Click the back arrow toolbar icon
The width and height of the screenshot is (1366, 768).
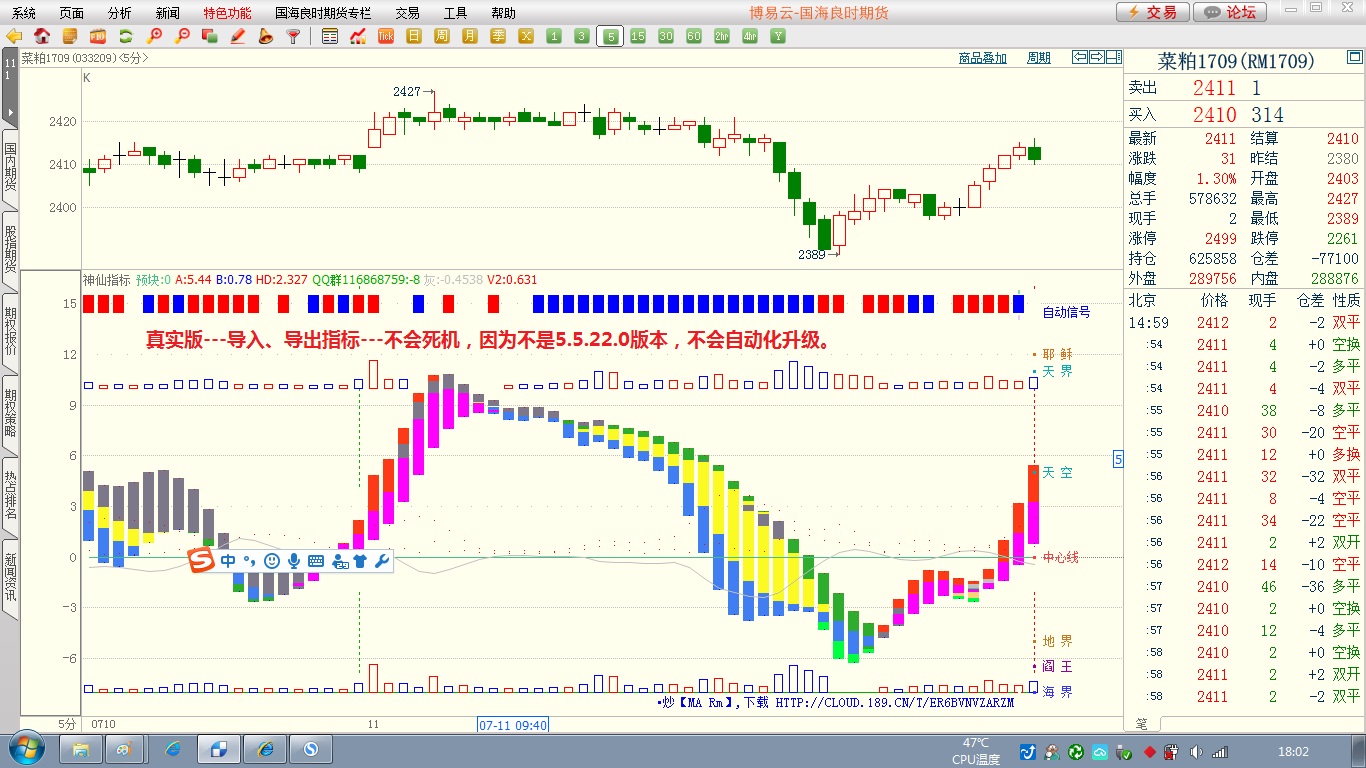click(14, 36)
